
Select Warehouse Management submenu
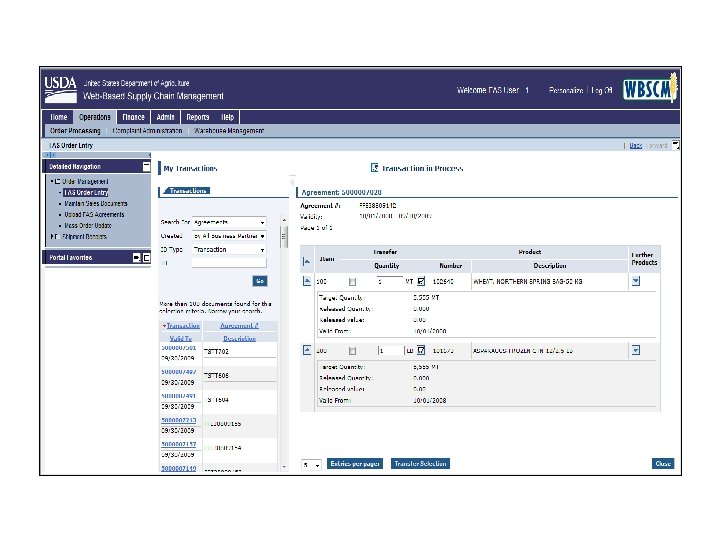coord(229,131)
